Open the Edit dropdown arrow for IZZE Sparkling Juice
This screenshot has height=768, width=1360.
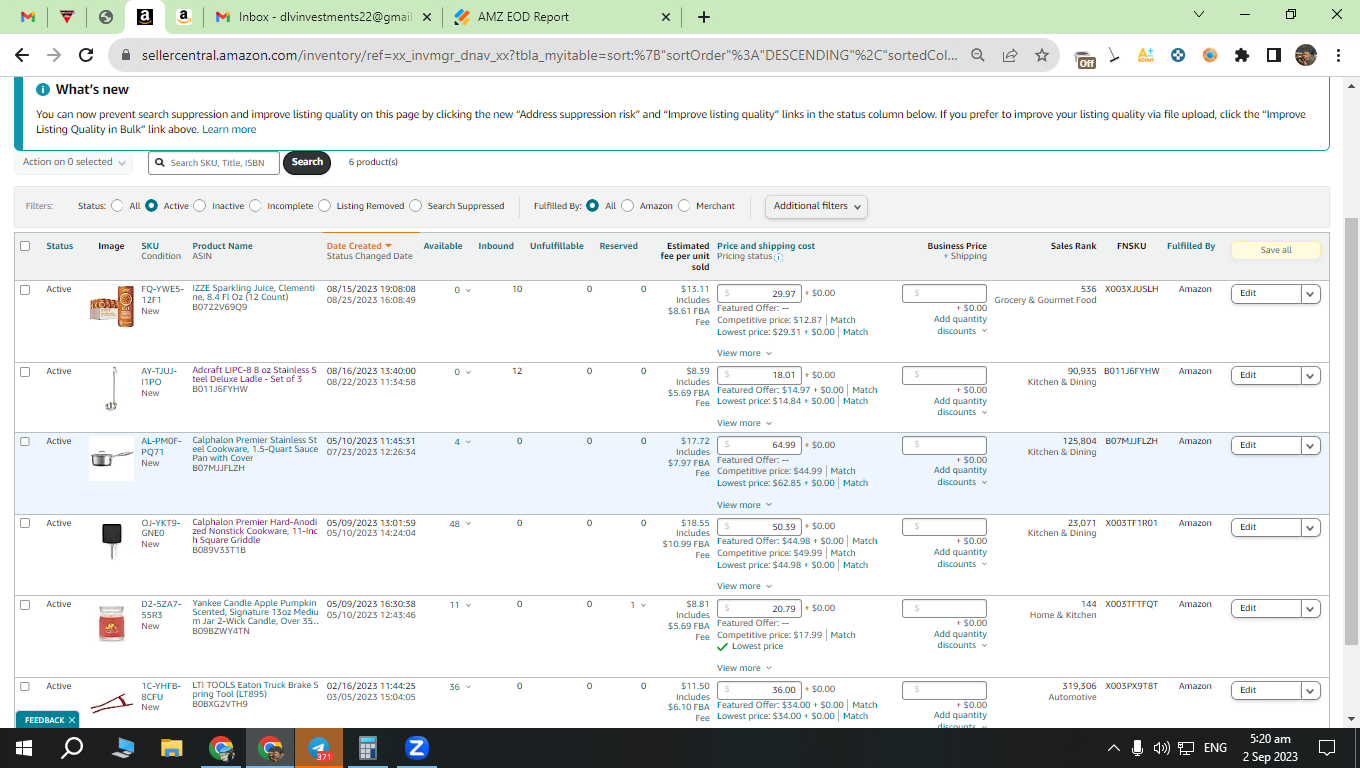tap(1311, 294)
